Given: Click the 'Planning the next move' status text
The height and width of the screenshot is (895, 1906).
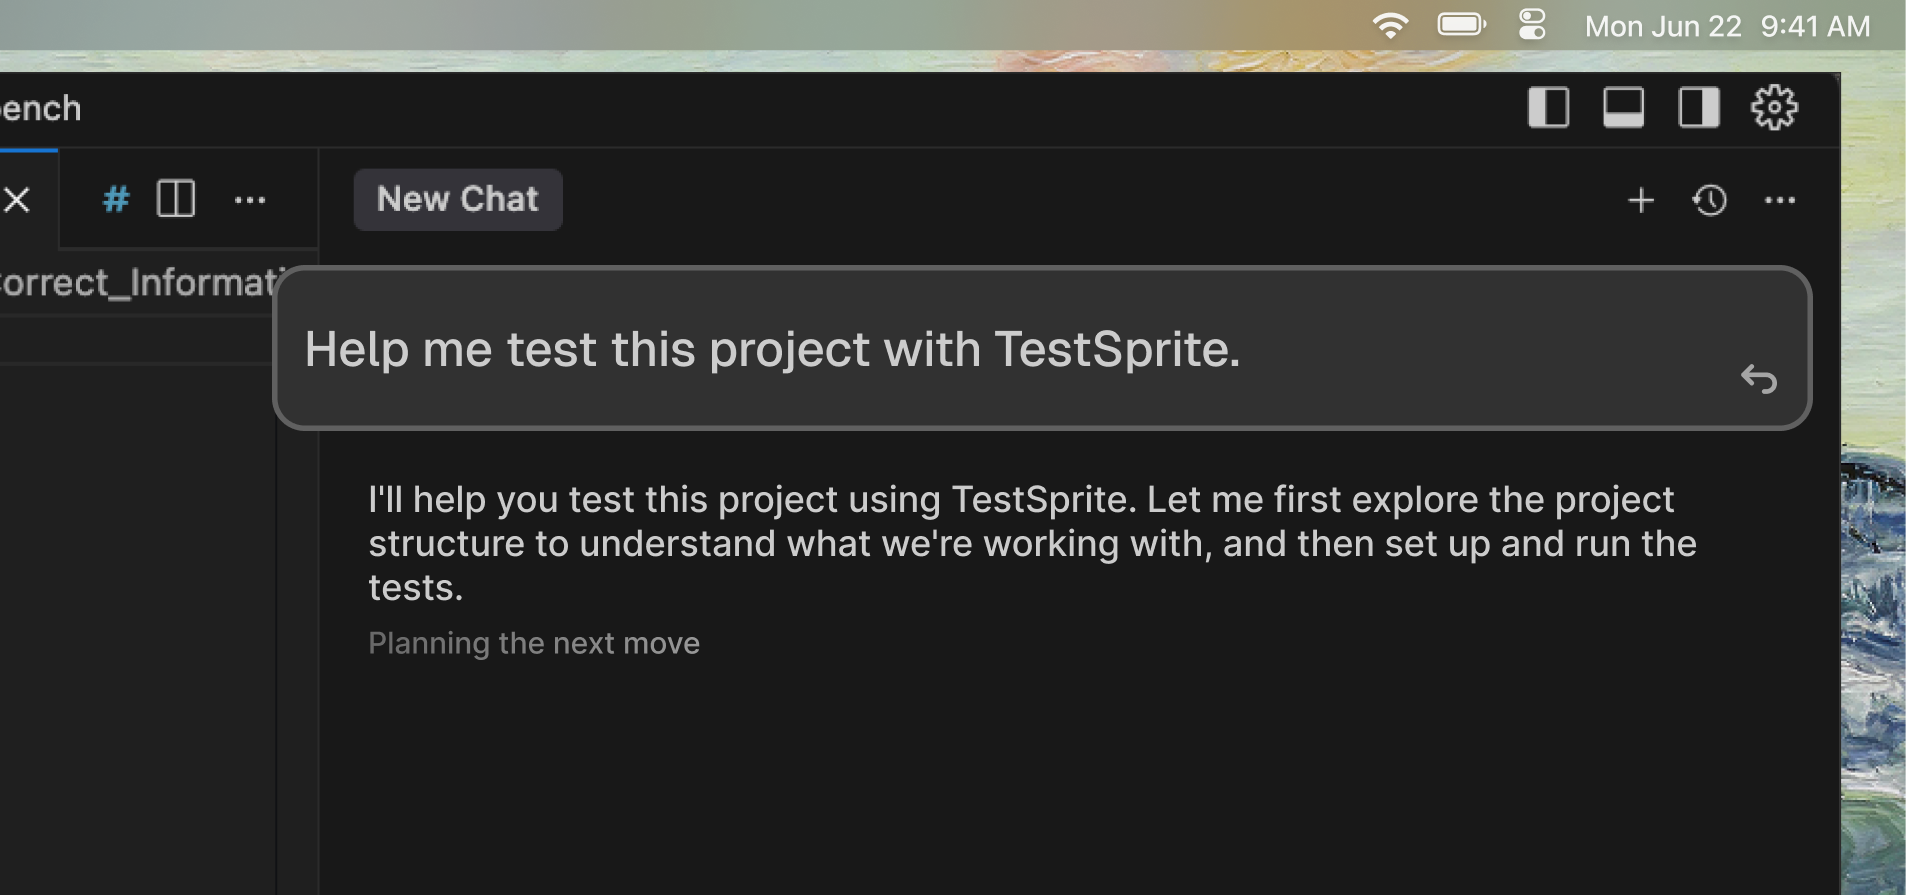Looking at the screenshot, I should (534, 643).
